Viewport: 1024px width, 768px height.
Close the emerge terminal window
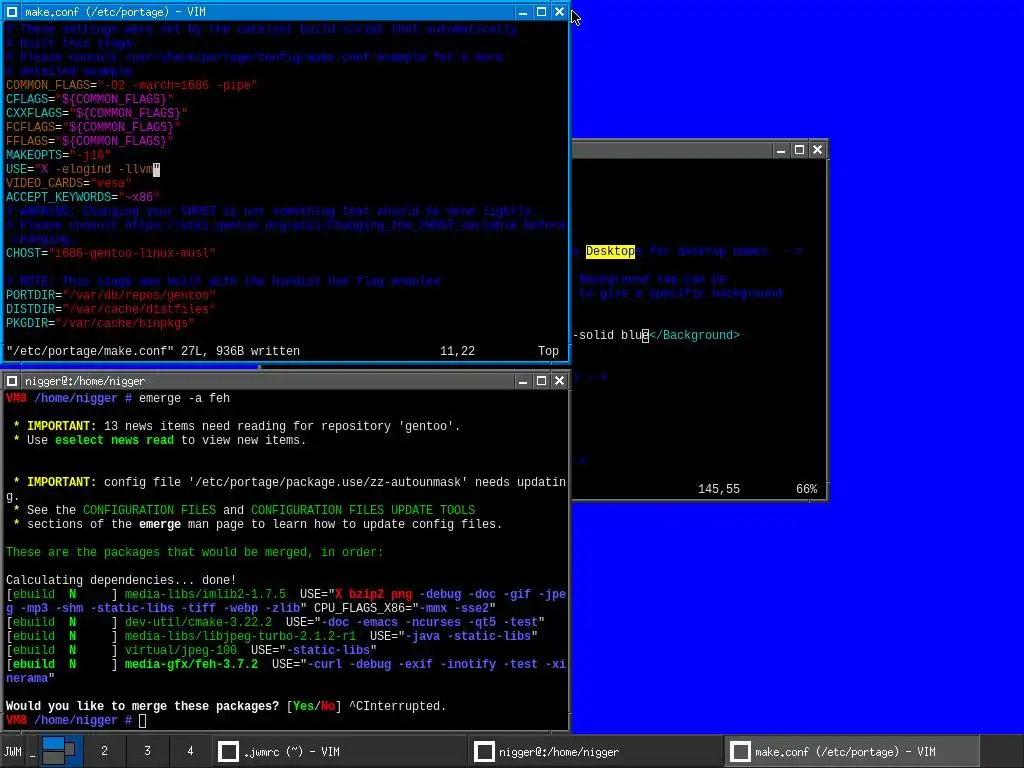point(560,381)
